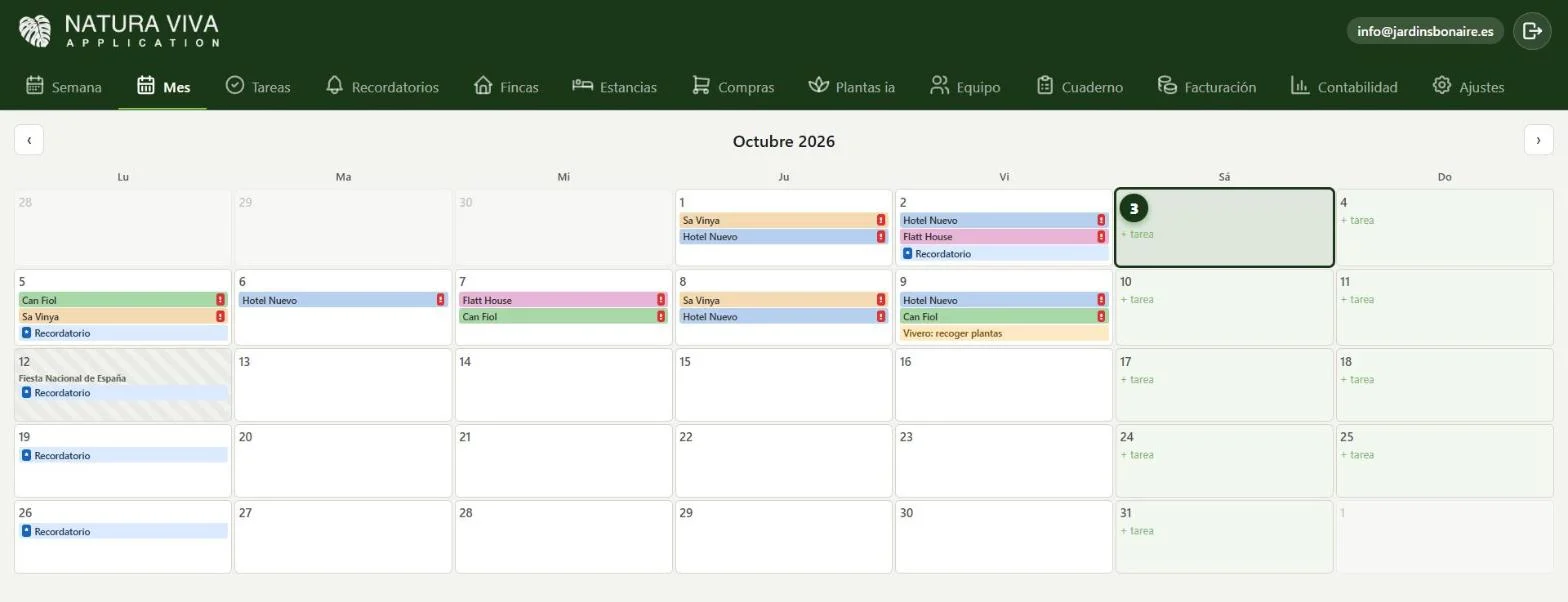Open the Recordatorio entry on October 2
This screenshot has height=602, width=1568.
click(1003, 254)
